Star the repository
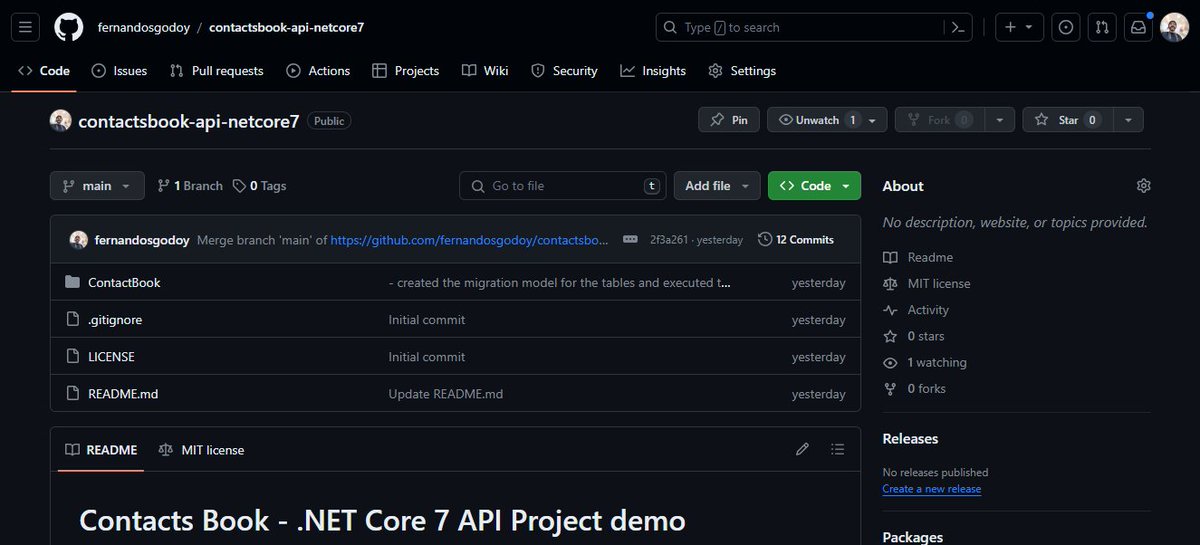Screen dimensions: 1200x545 coord(1067,120)
